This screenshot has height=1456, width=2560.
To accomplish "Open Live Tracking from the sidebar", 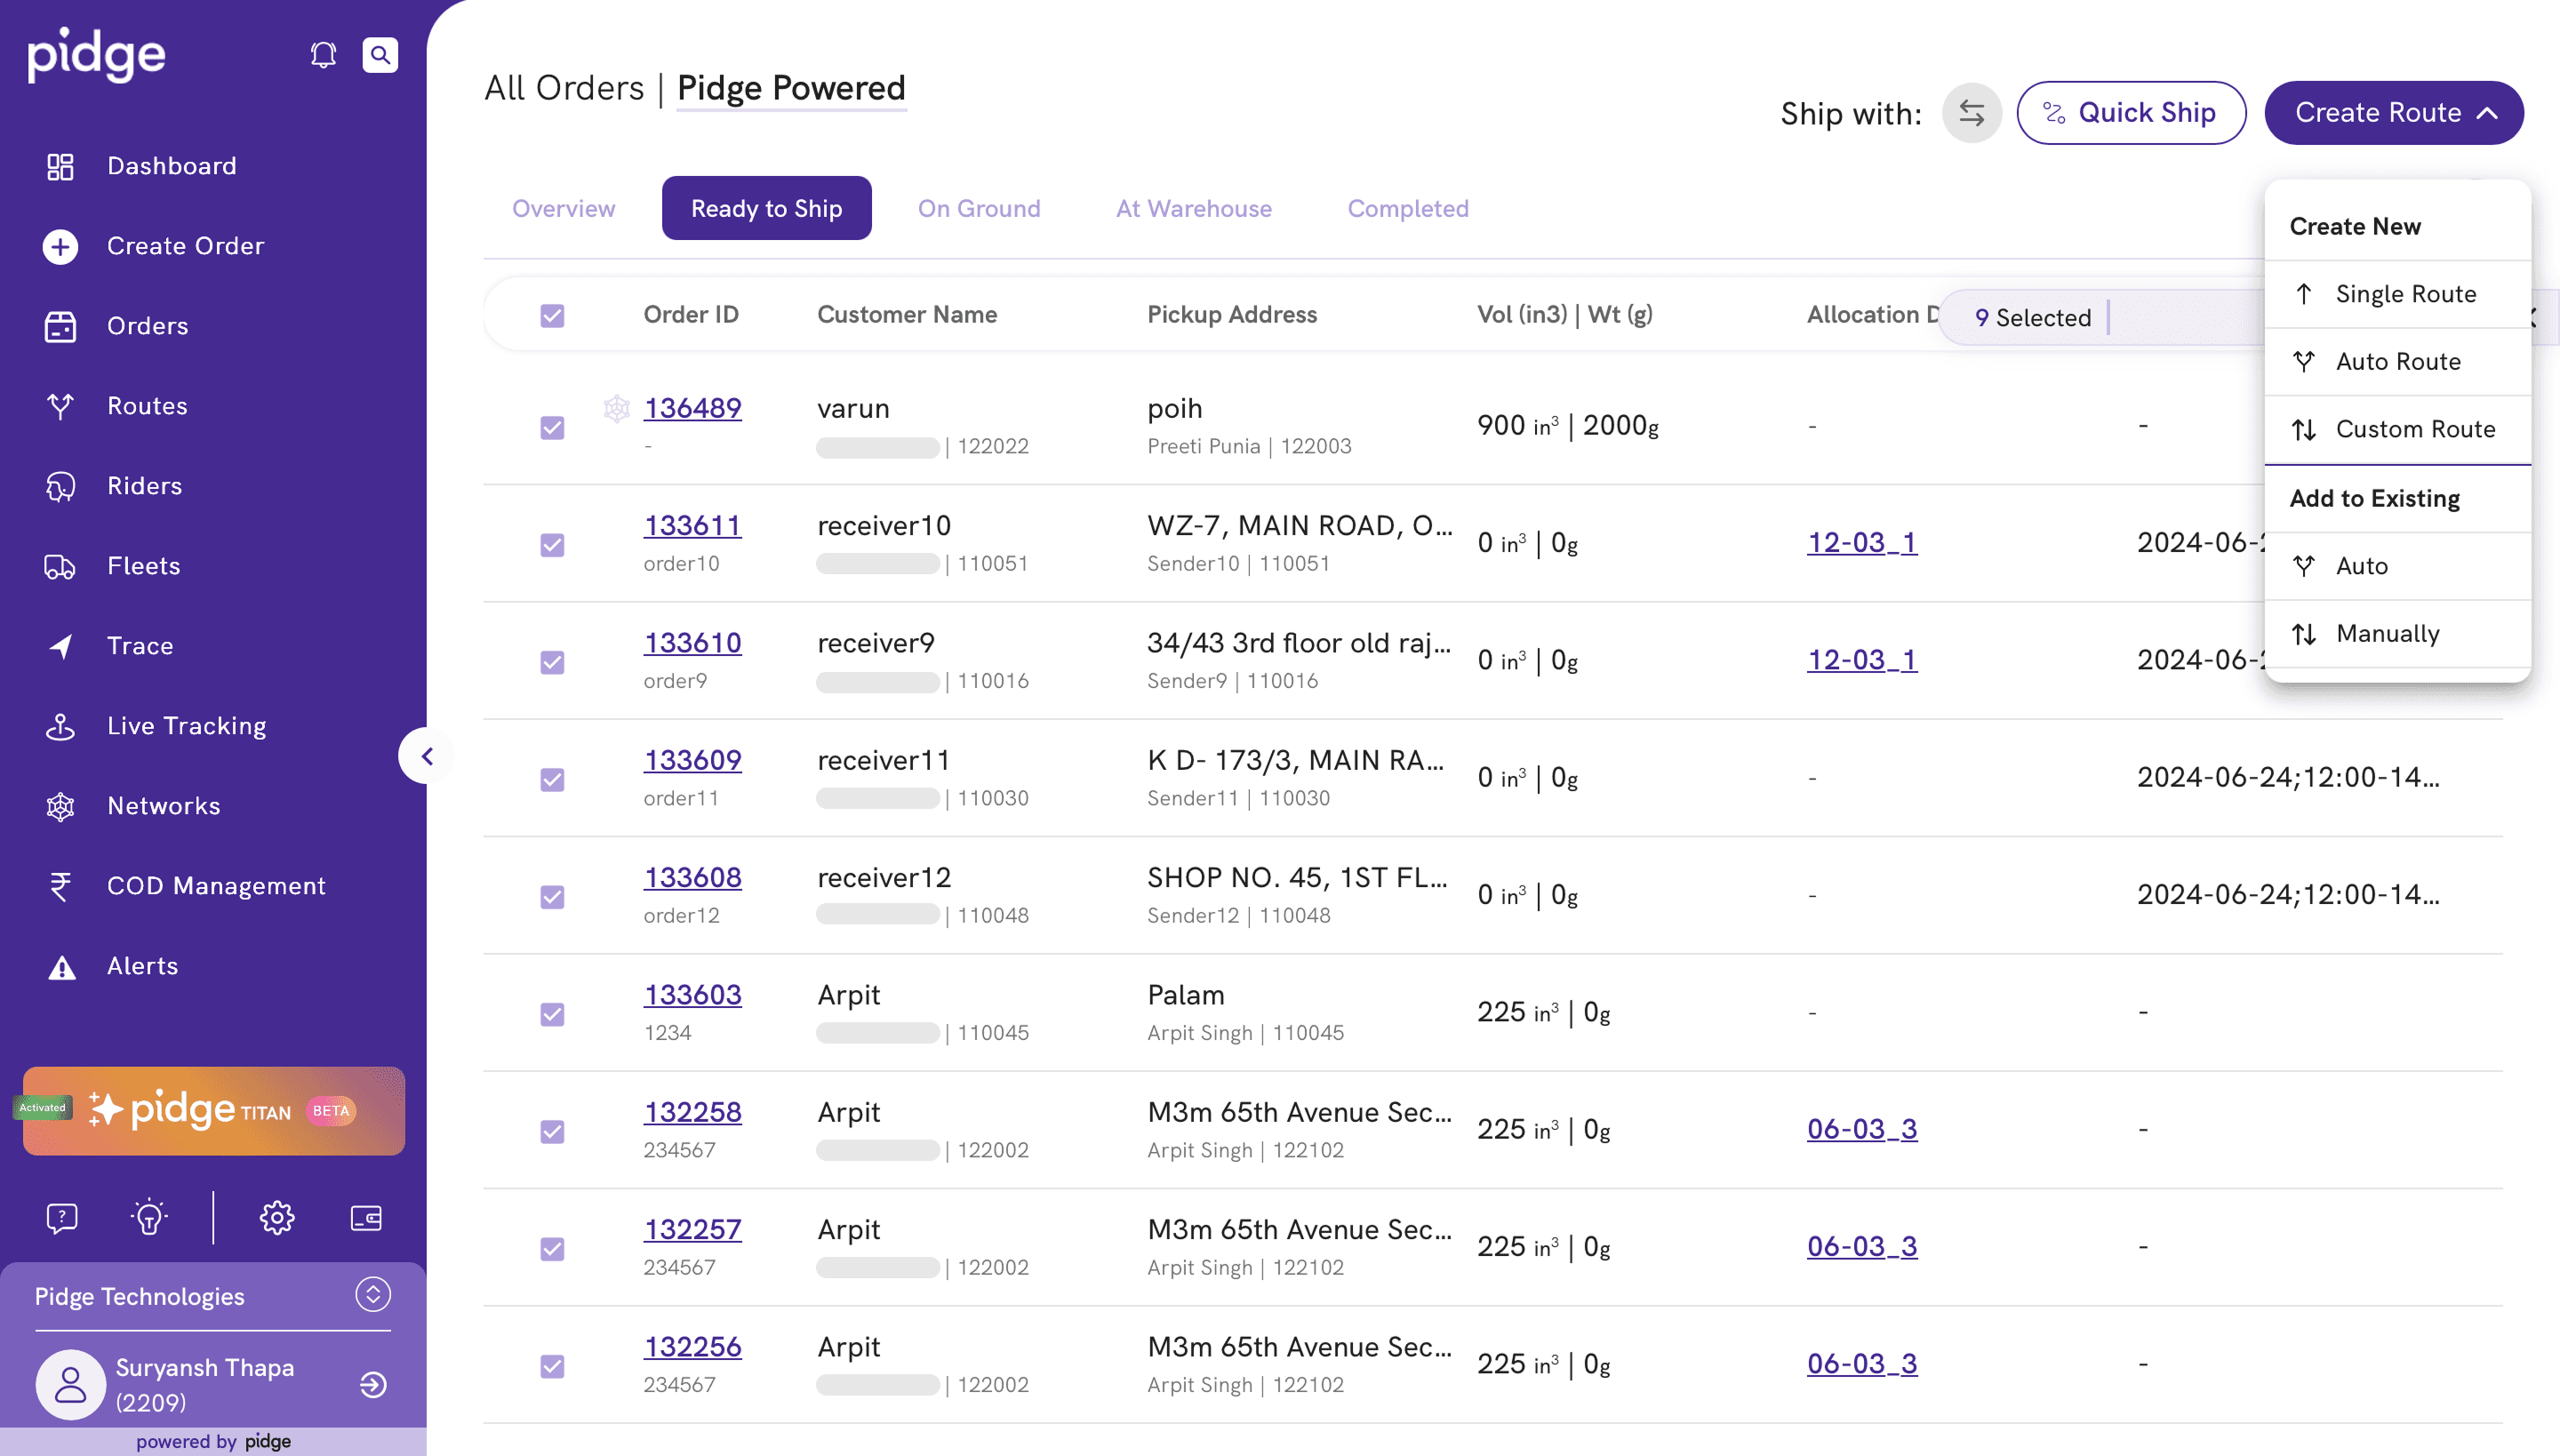I will [186, 726].
